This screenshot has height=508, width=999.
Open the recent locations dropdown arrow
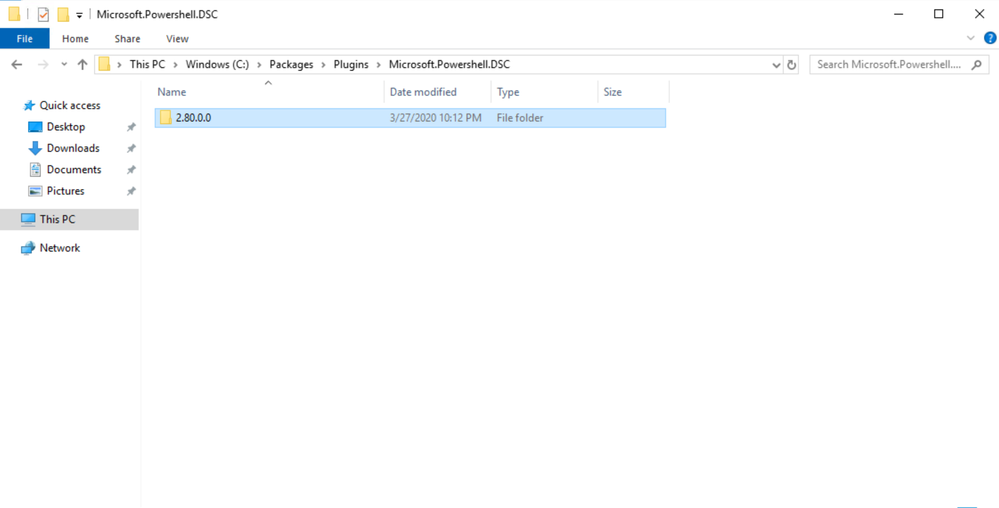click(64, 64)
